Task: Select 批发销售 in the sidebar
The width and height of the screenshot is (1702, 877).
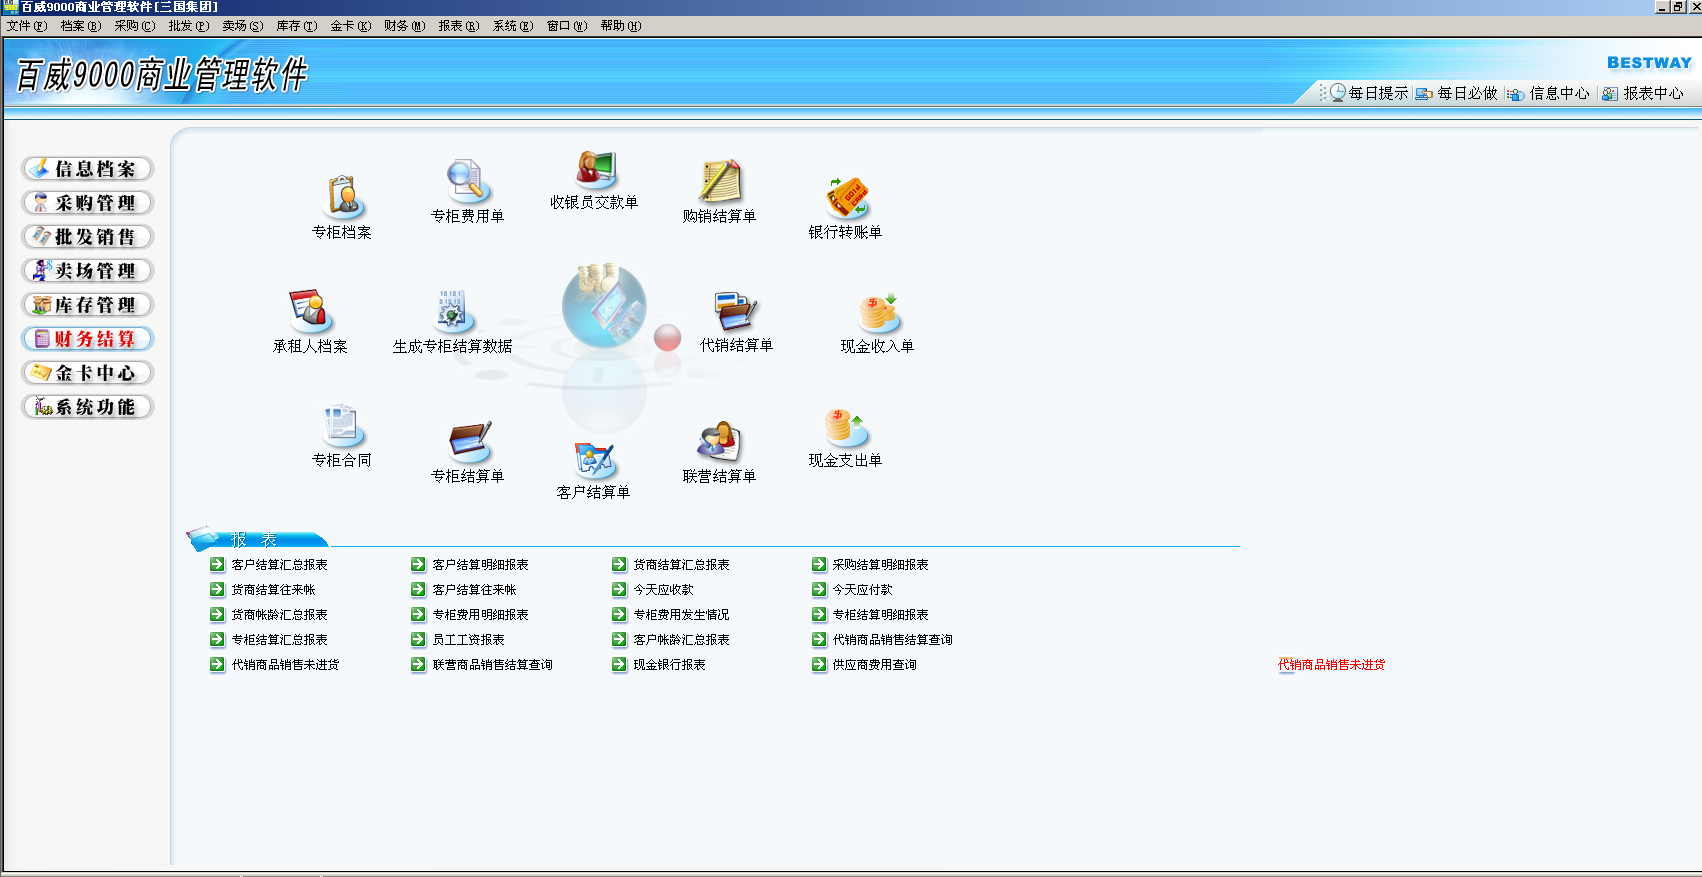Action: (x=88, y=237)
